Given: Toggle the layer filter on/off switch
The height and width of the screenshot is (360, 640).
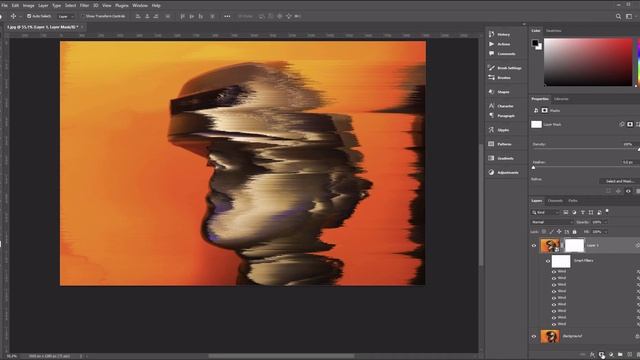Looking at the screenshot, I should point(607,211).
